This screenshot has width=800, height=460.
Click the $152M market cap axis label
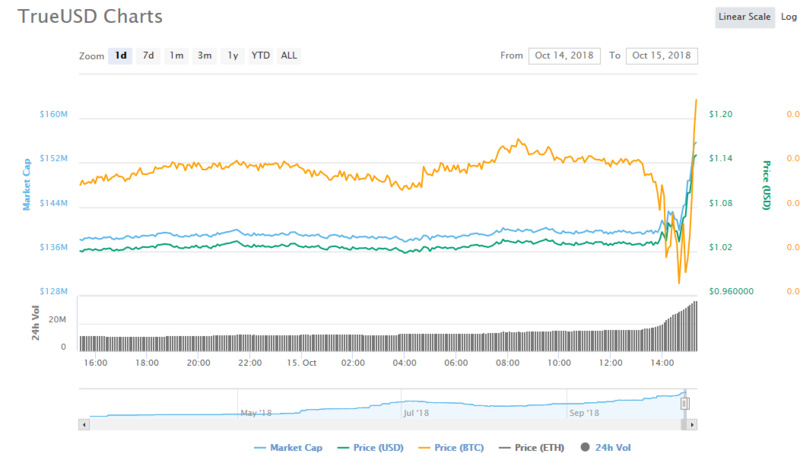tap(54, 159)
